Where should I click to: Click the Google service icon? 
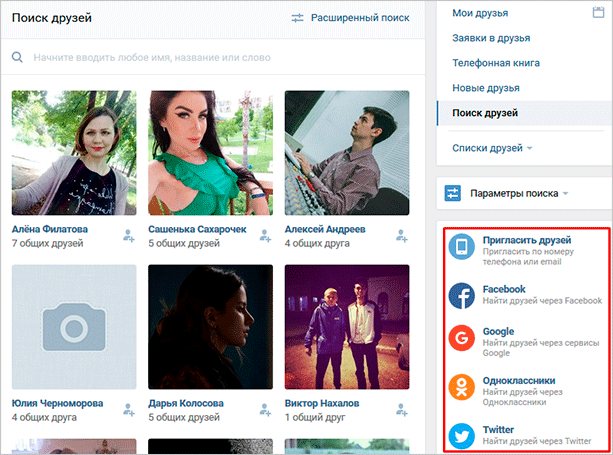[462, 338]
